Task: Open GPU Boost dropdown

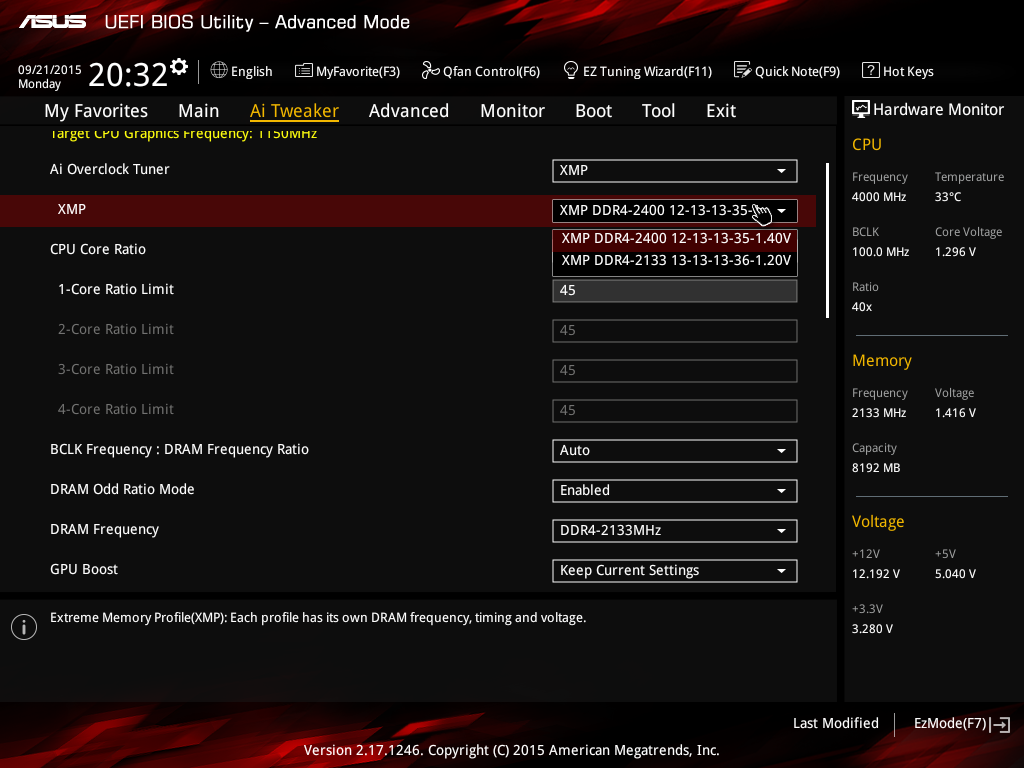Action: coord(675,571)
